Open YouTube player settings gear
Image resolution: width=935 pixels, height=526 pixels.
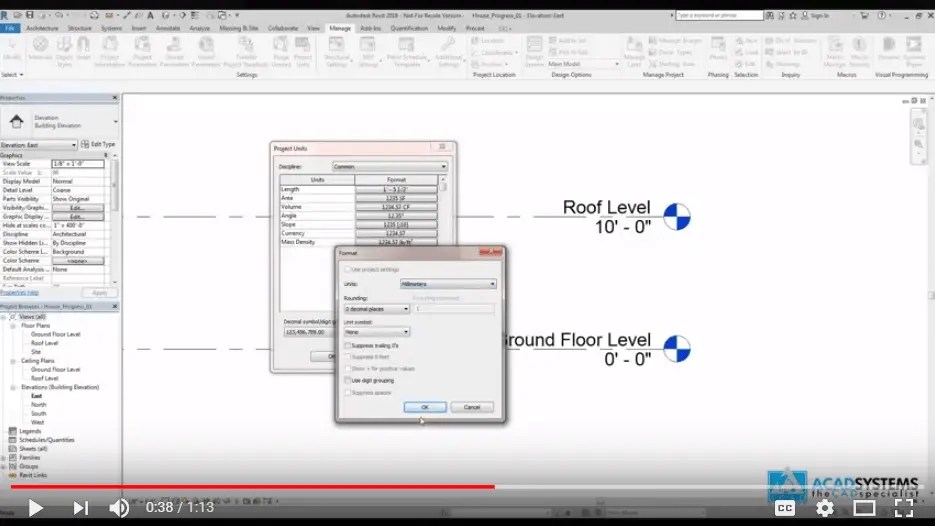[x=825, y=508]
